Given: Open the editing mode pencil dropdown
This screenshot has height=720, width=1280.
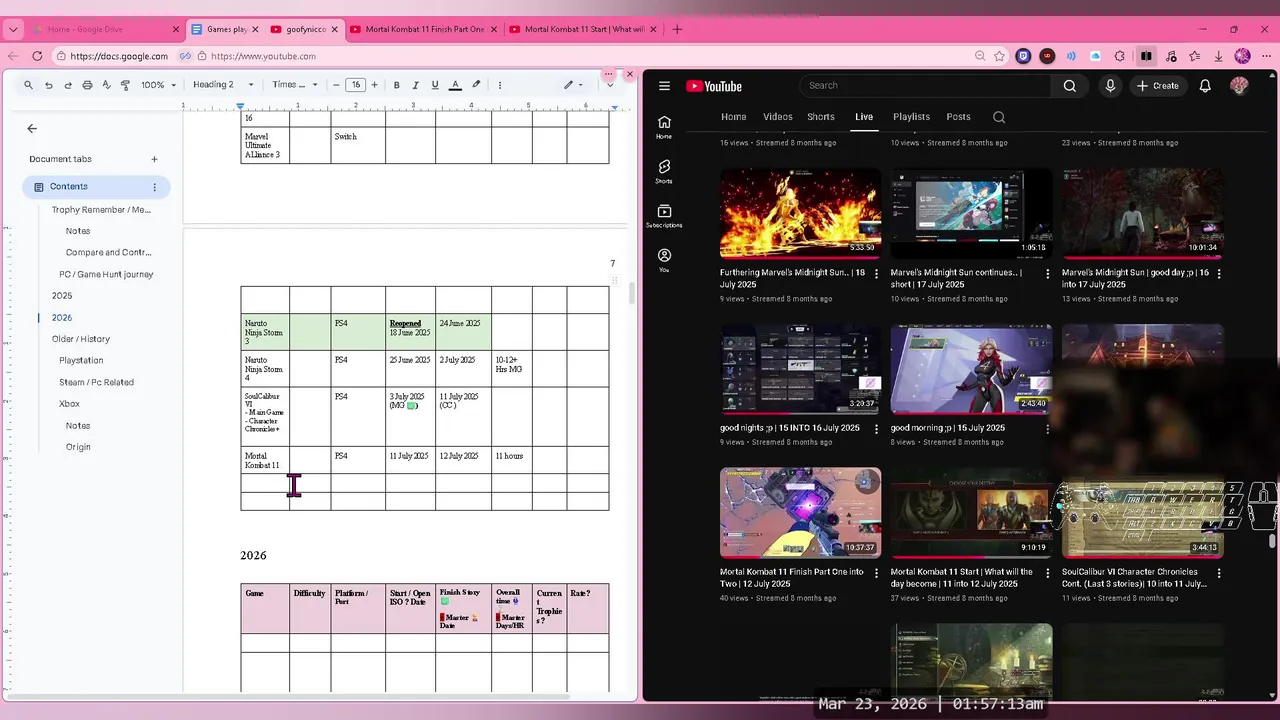Looking at the screenshot, I should tap(573, 85).
